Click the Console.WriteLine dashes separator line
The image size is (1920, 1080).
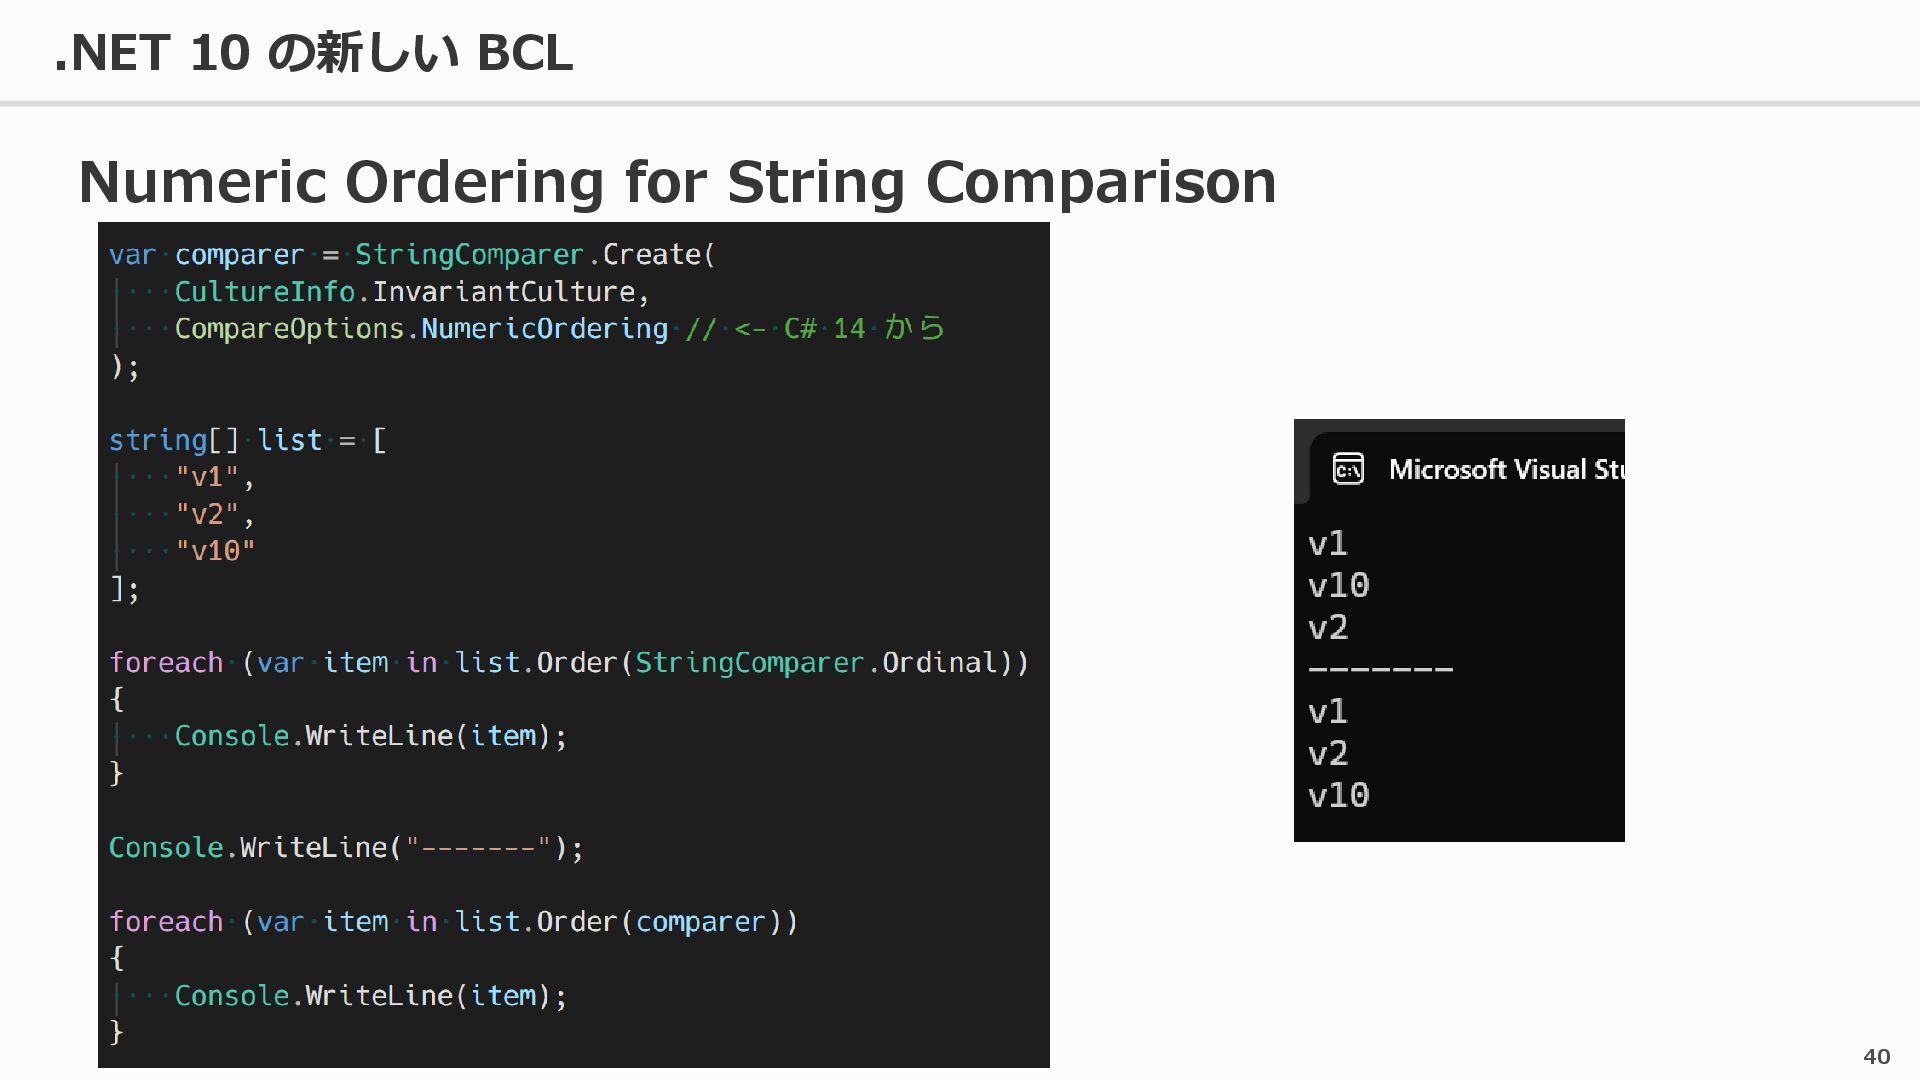[346, 847]
